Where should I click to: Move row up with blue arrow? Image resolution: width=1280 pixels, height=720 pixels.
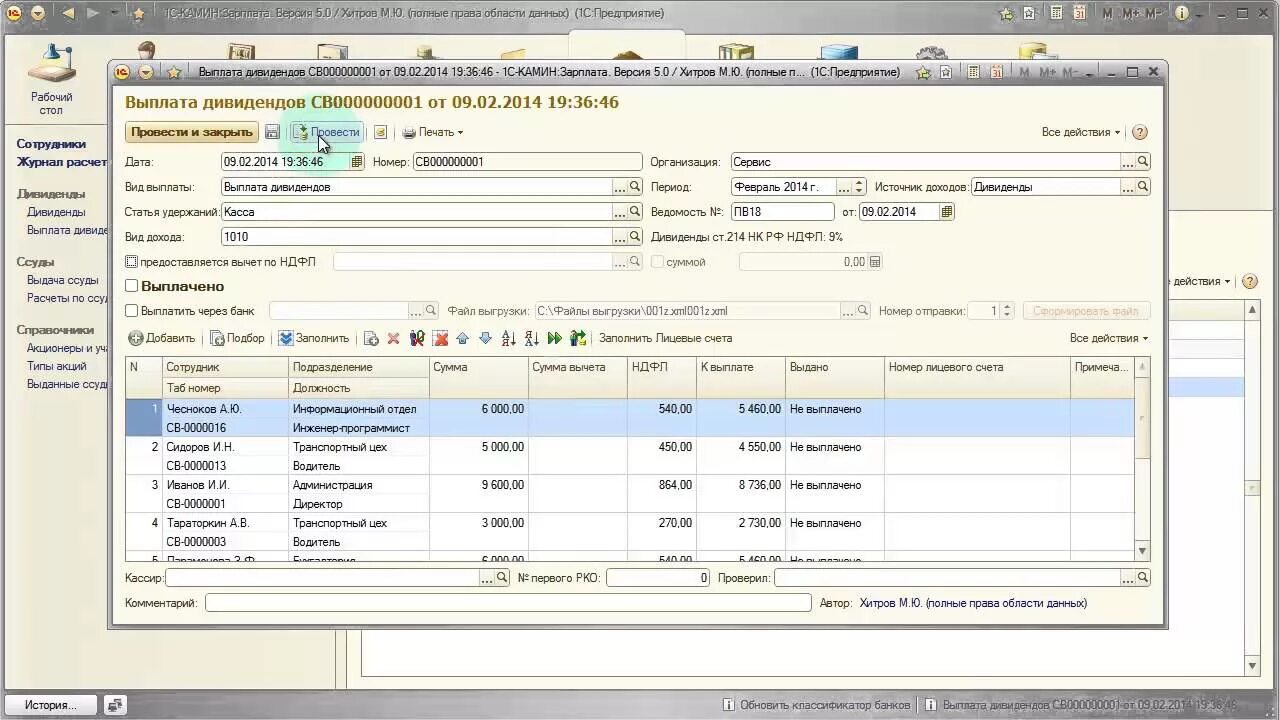[x=462, y=339]
